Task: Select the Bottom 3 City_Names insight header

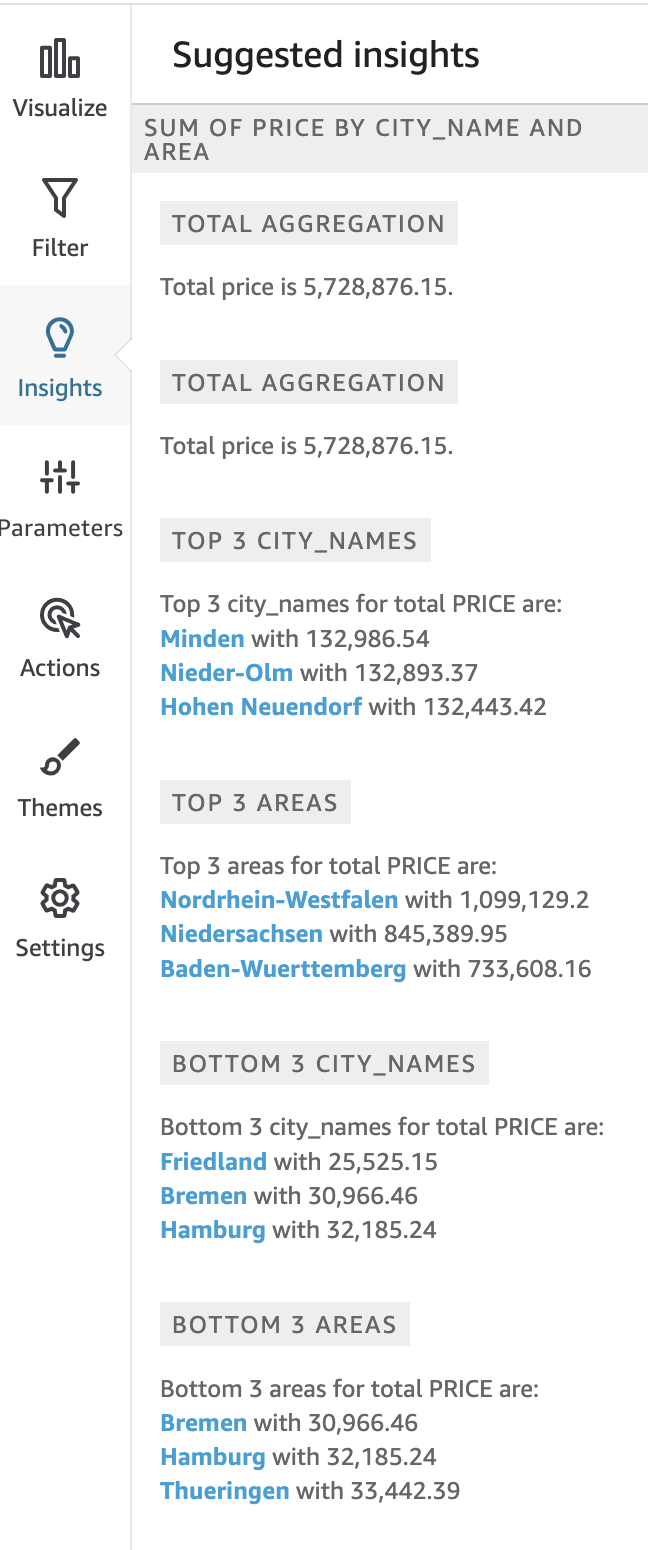Action: pos(324,1063)
